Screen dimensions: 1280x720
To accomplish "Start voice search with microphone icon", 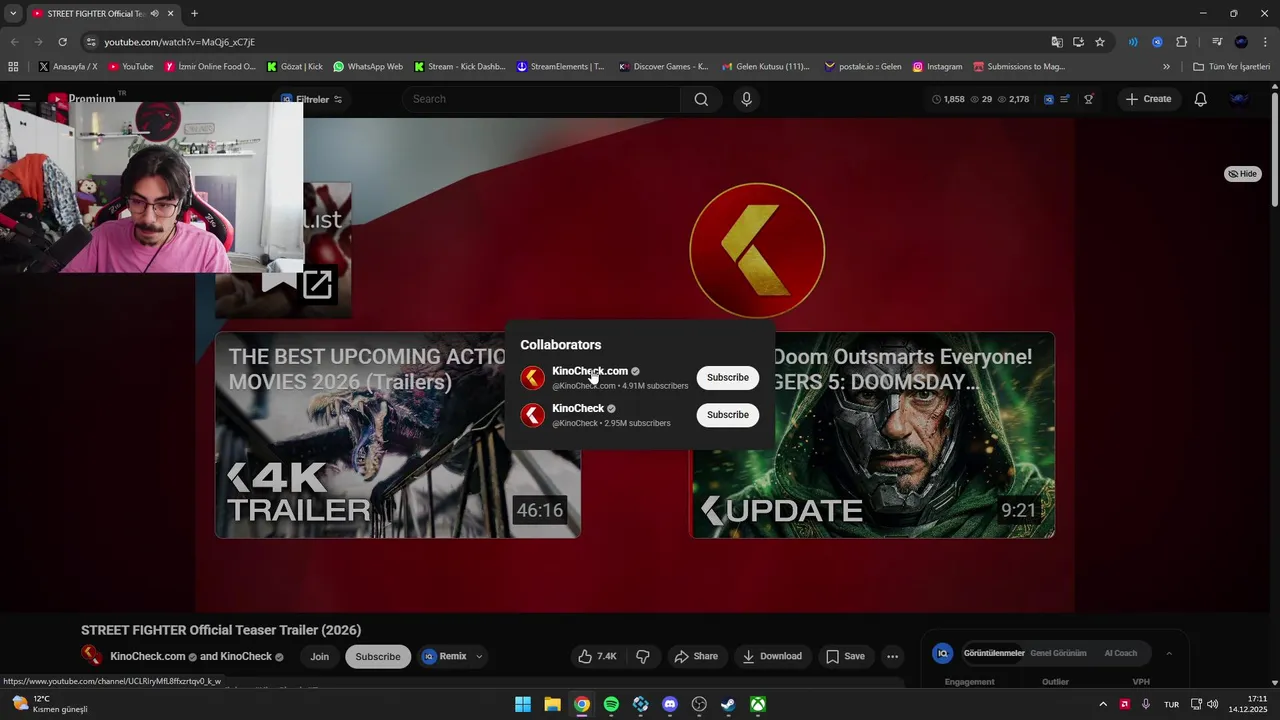I will pos(746,99).
